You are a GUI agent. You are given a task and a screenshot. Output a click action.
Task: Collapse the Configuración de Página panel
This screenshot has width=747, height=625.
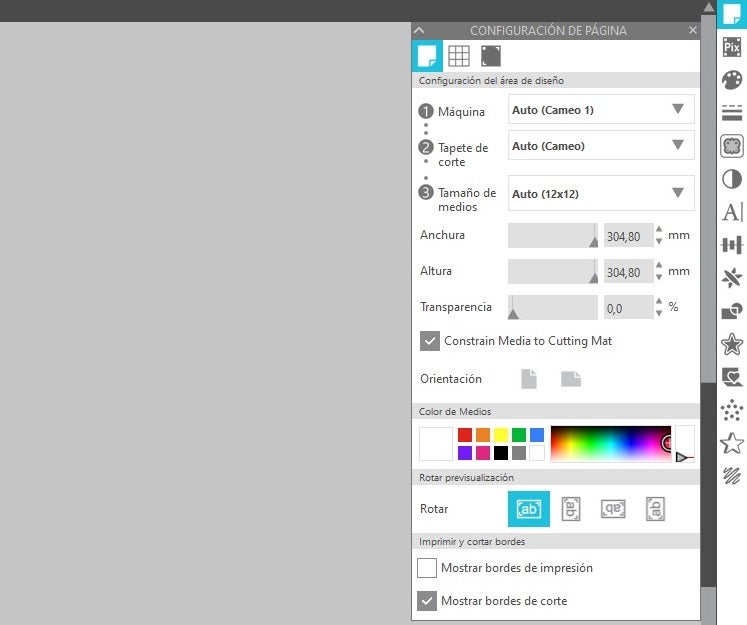[420, 31]
